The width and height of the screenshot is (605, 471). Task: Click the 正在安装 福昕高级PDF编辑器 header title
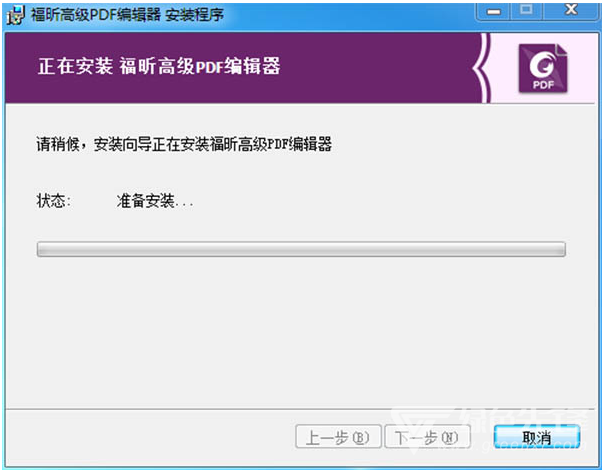tap(159, 66)
